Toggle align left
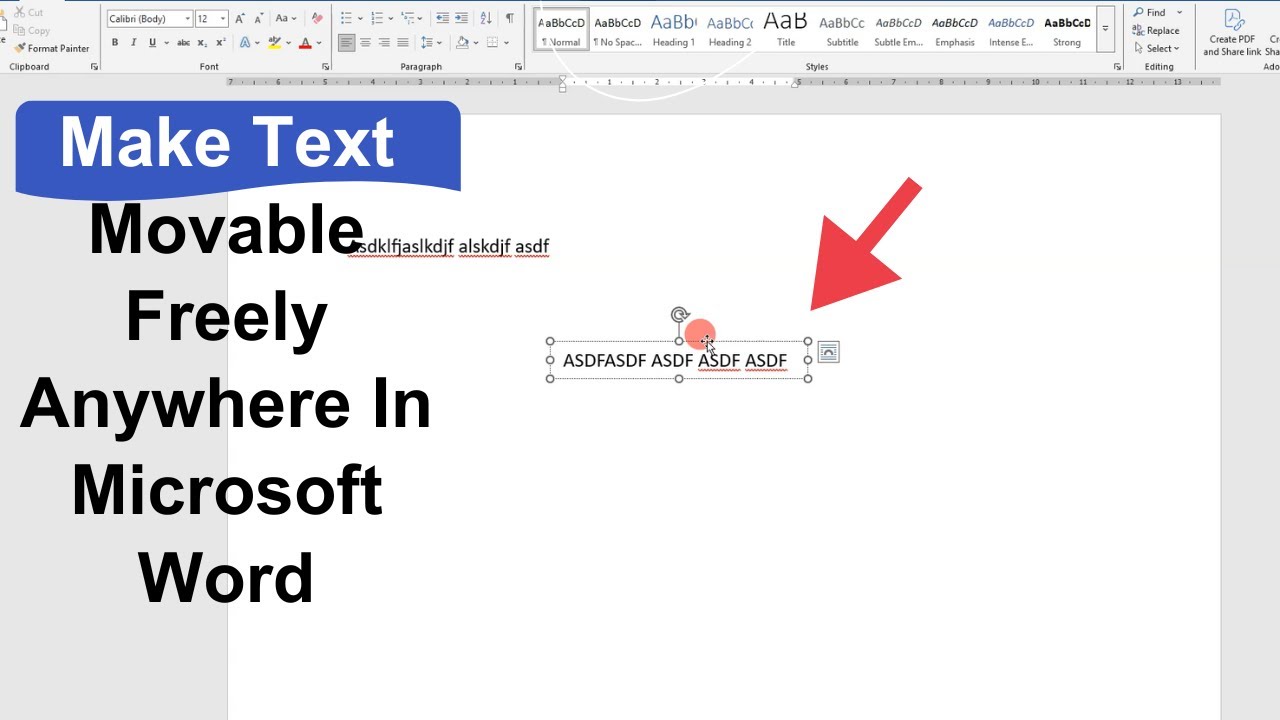 (x=346, y=42)
